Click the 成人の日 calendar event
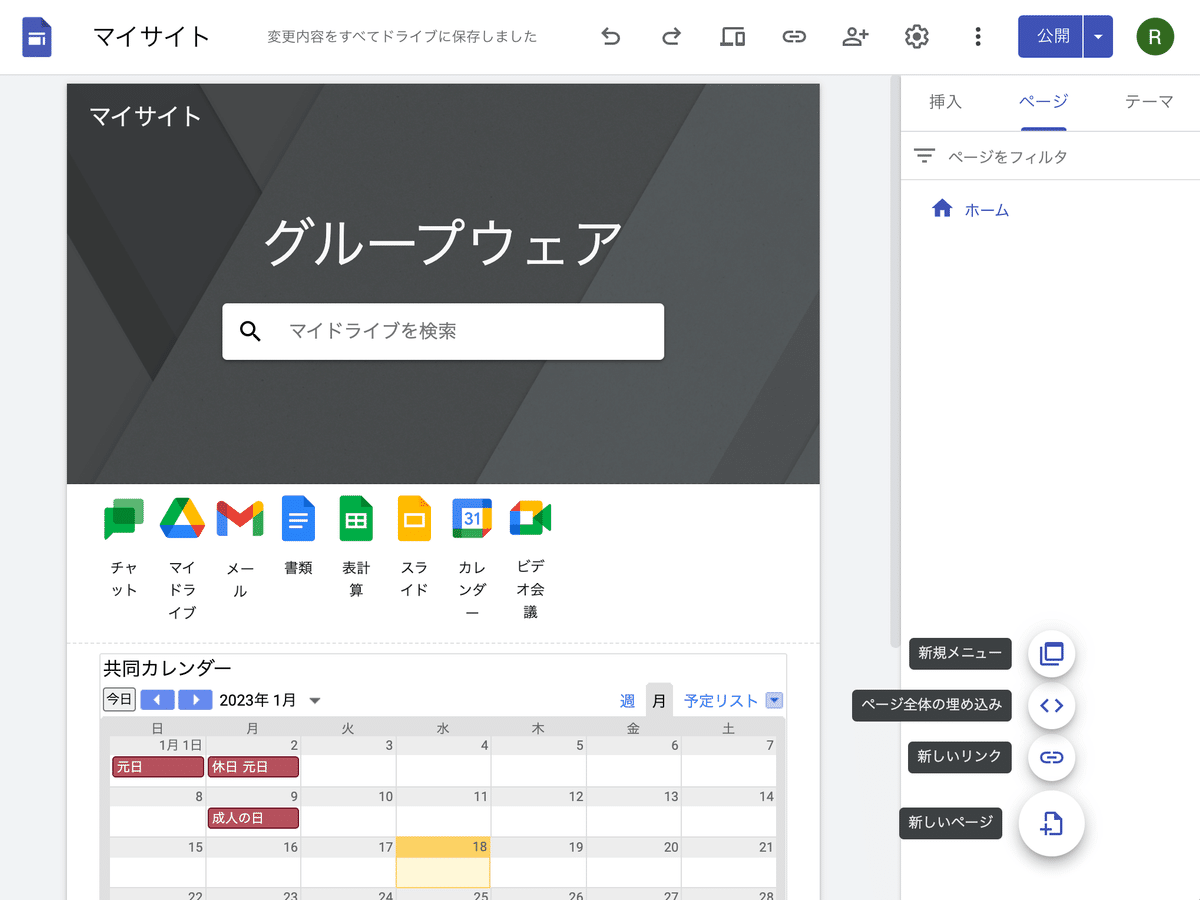The width and height of the screenshot is (1200, 900). click(x=253, y=818)
